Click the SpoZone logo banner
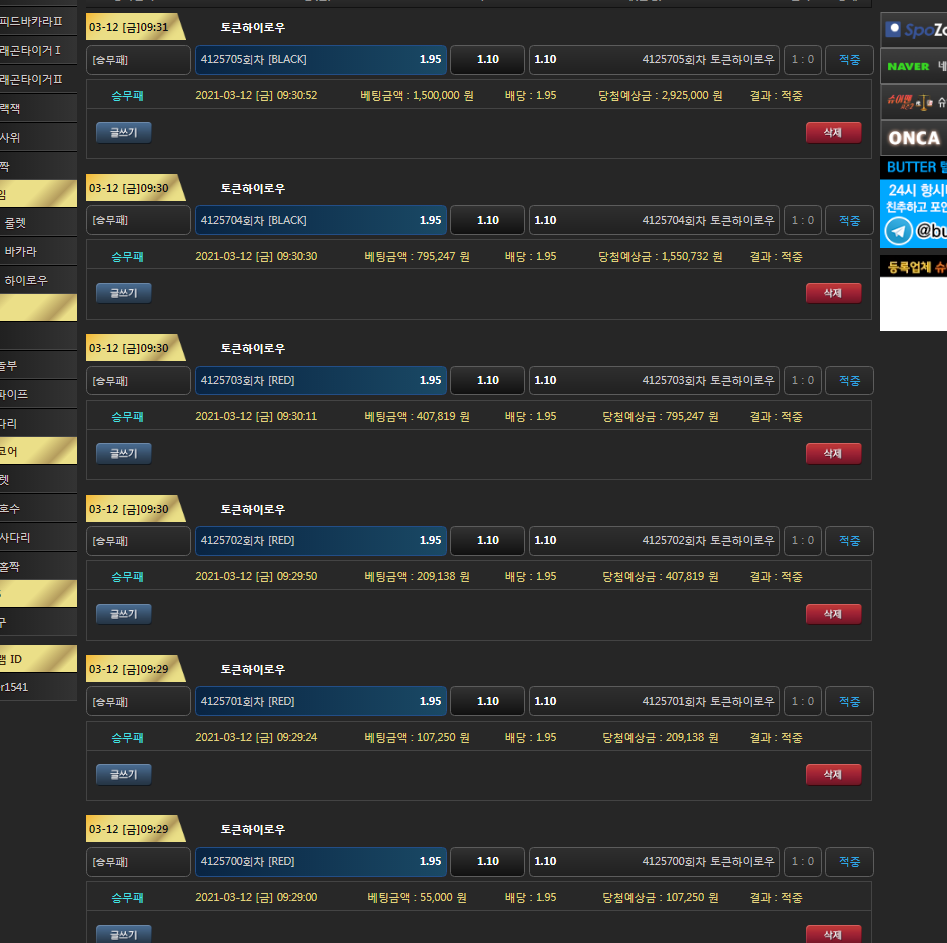This screenshot has width=947, height=943. tap(913, 30)
